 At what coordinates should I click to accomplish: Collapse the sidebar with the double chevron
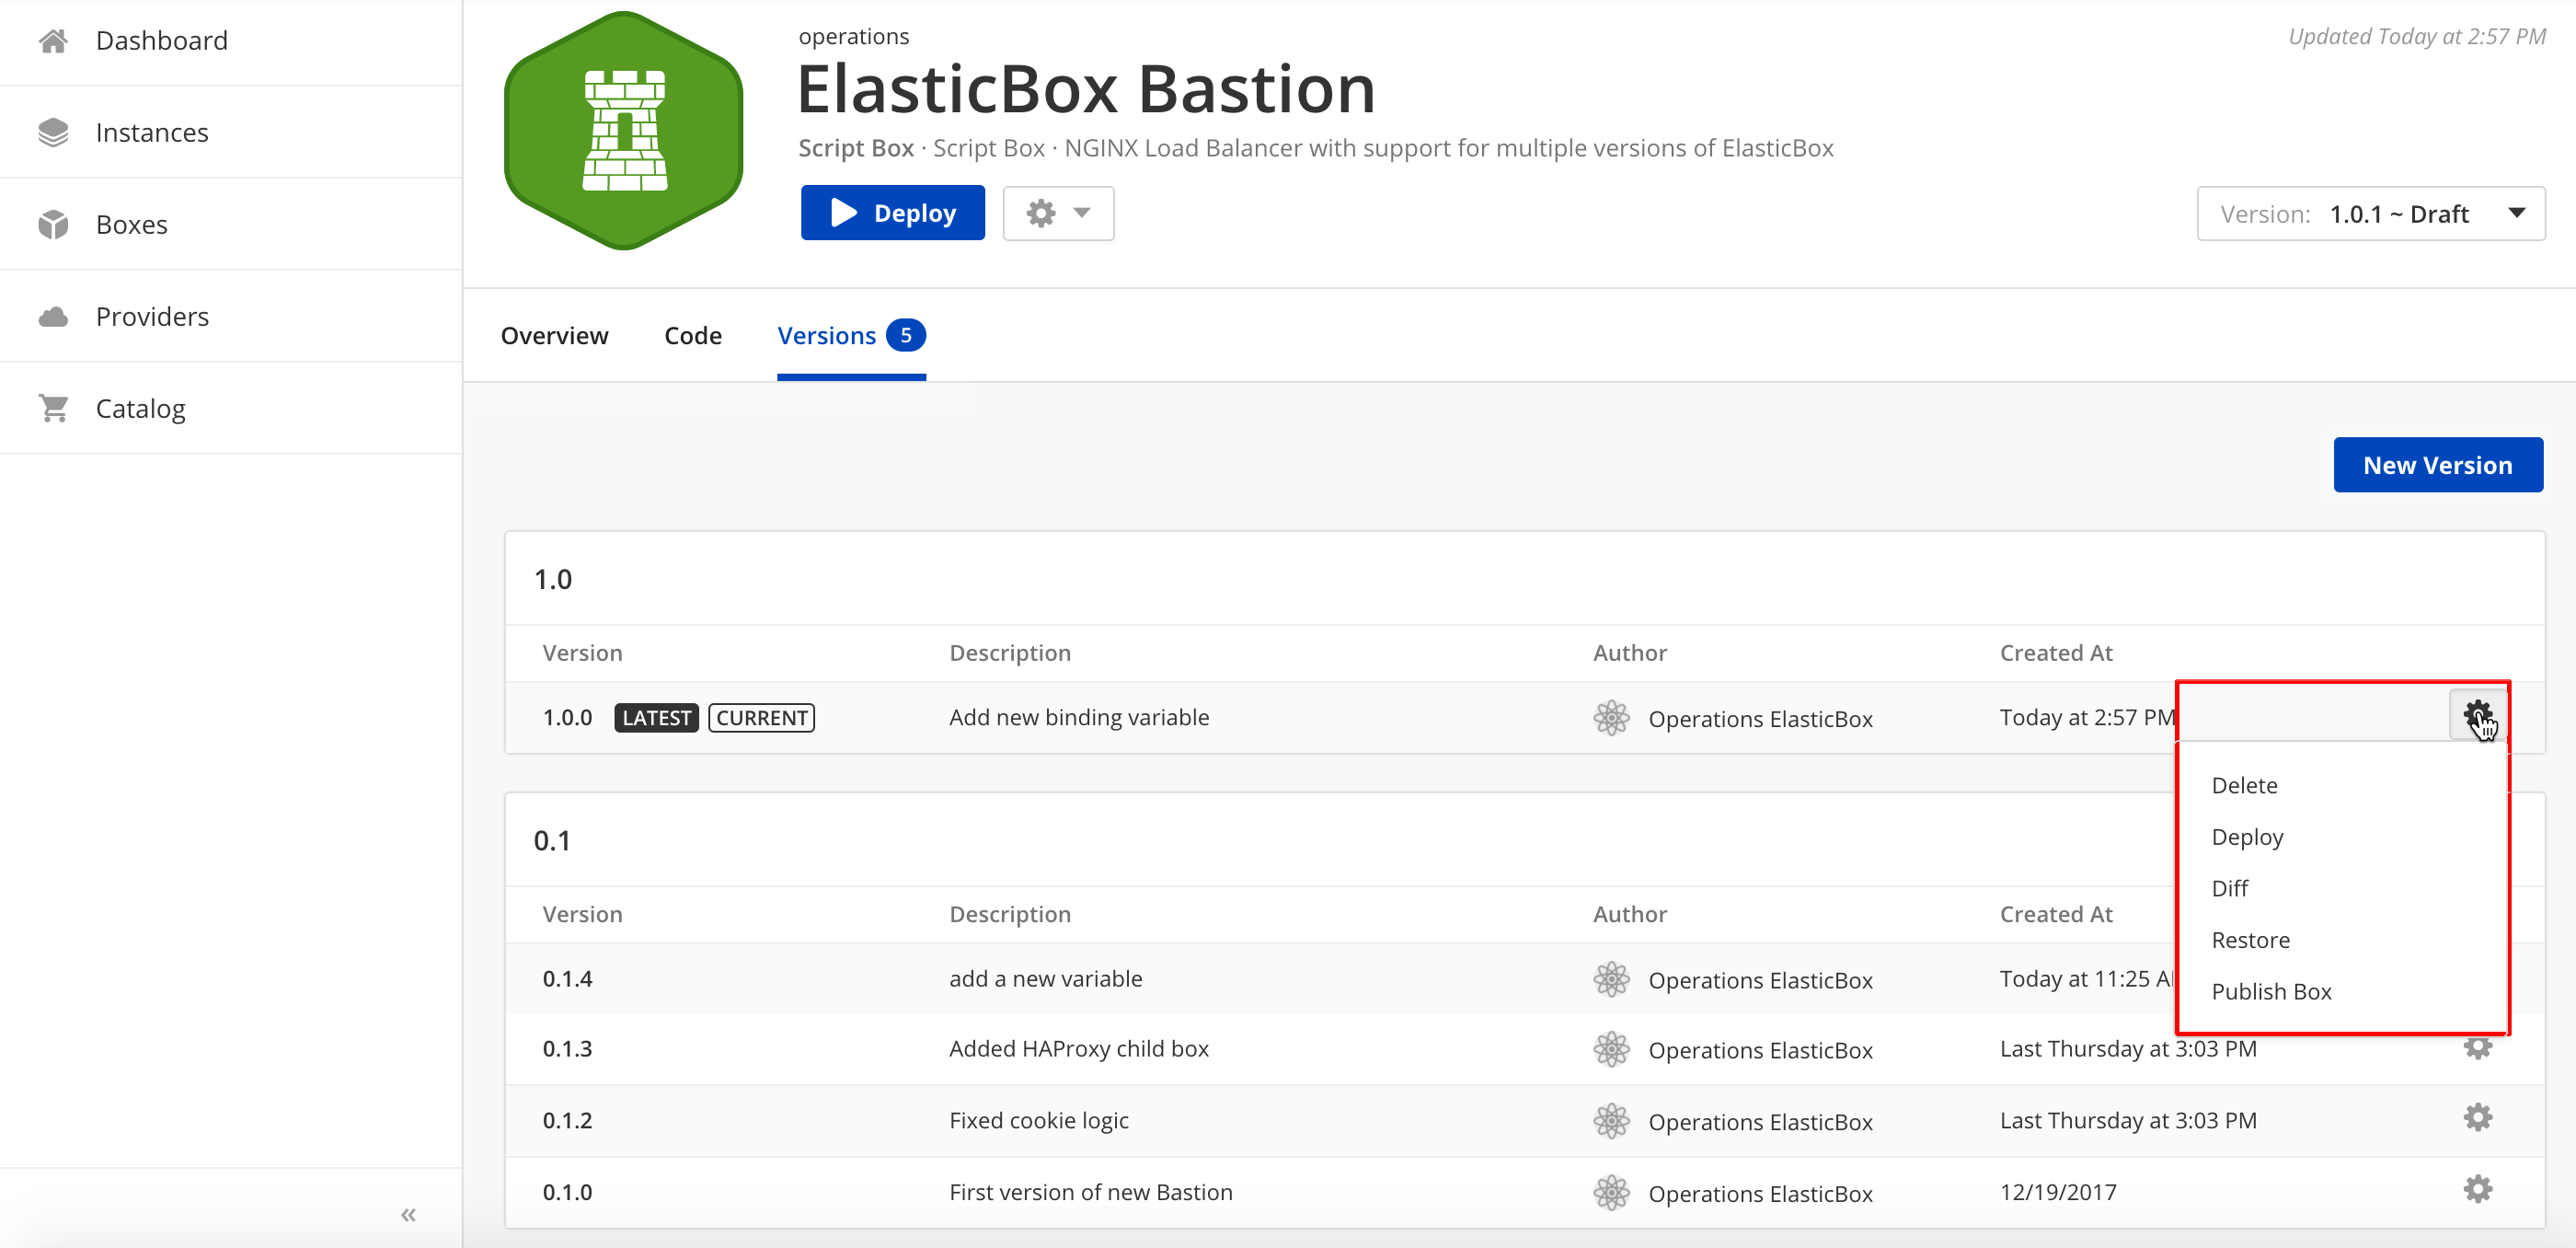point(408,1214)
